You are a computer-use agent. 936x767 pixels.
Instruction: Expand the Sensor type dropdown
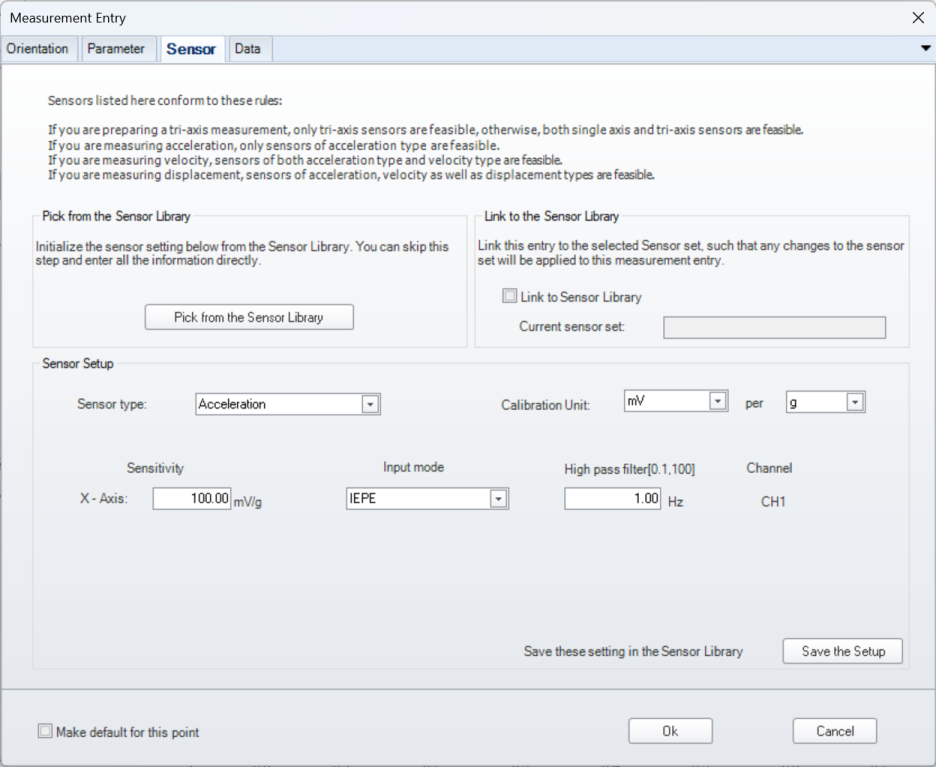(x=288, y=404)
